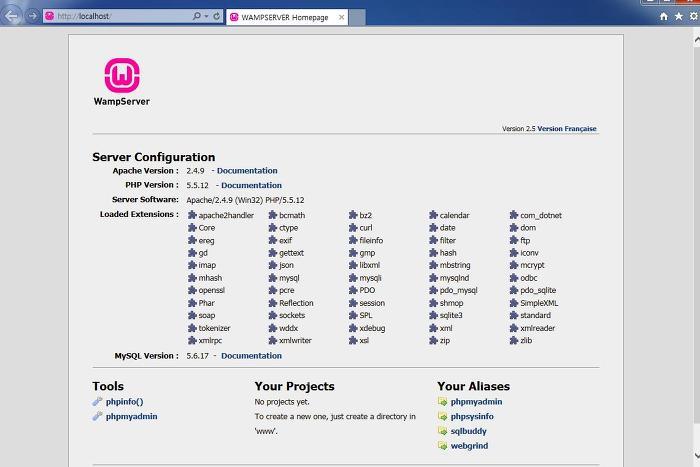Select the 'mcrypt' extension text
700x467 pixels.
[532, 265]
